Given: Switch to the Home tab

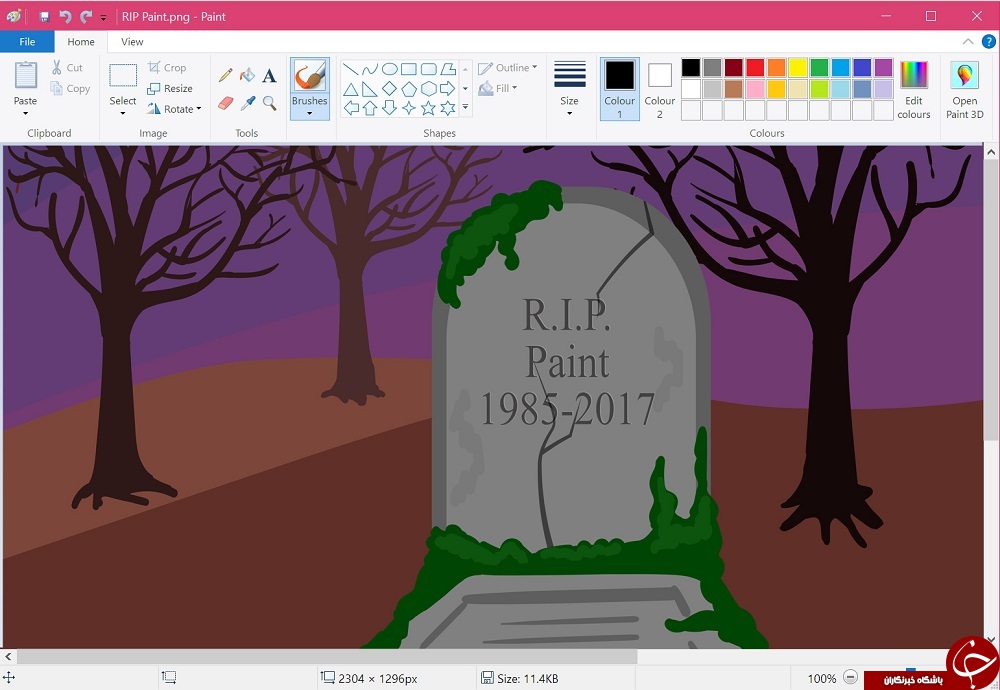Looking at the screenshot, I should click(x=81, y=42).
